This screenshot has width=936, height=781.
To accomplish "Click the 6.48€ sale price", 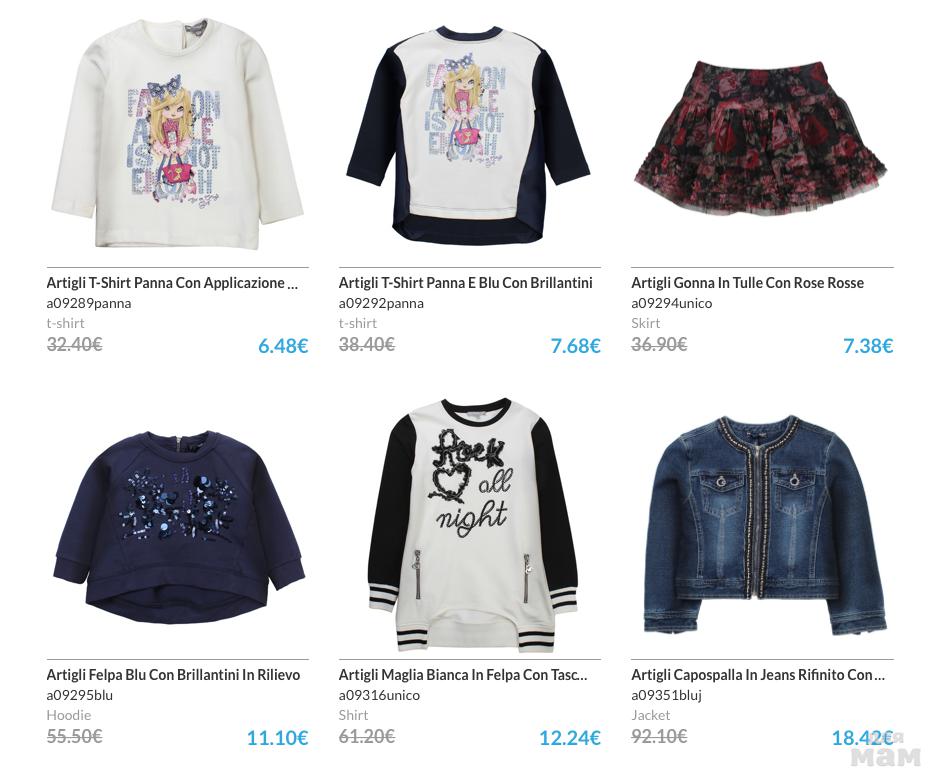I will pos(283,346).
